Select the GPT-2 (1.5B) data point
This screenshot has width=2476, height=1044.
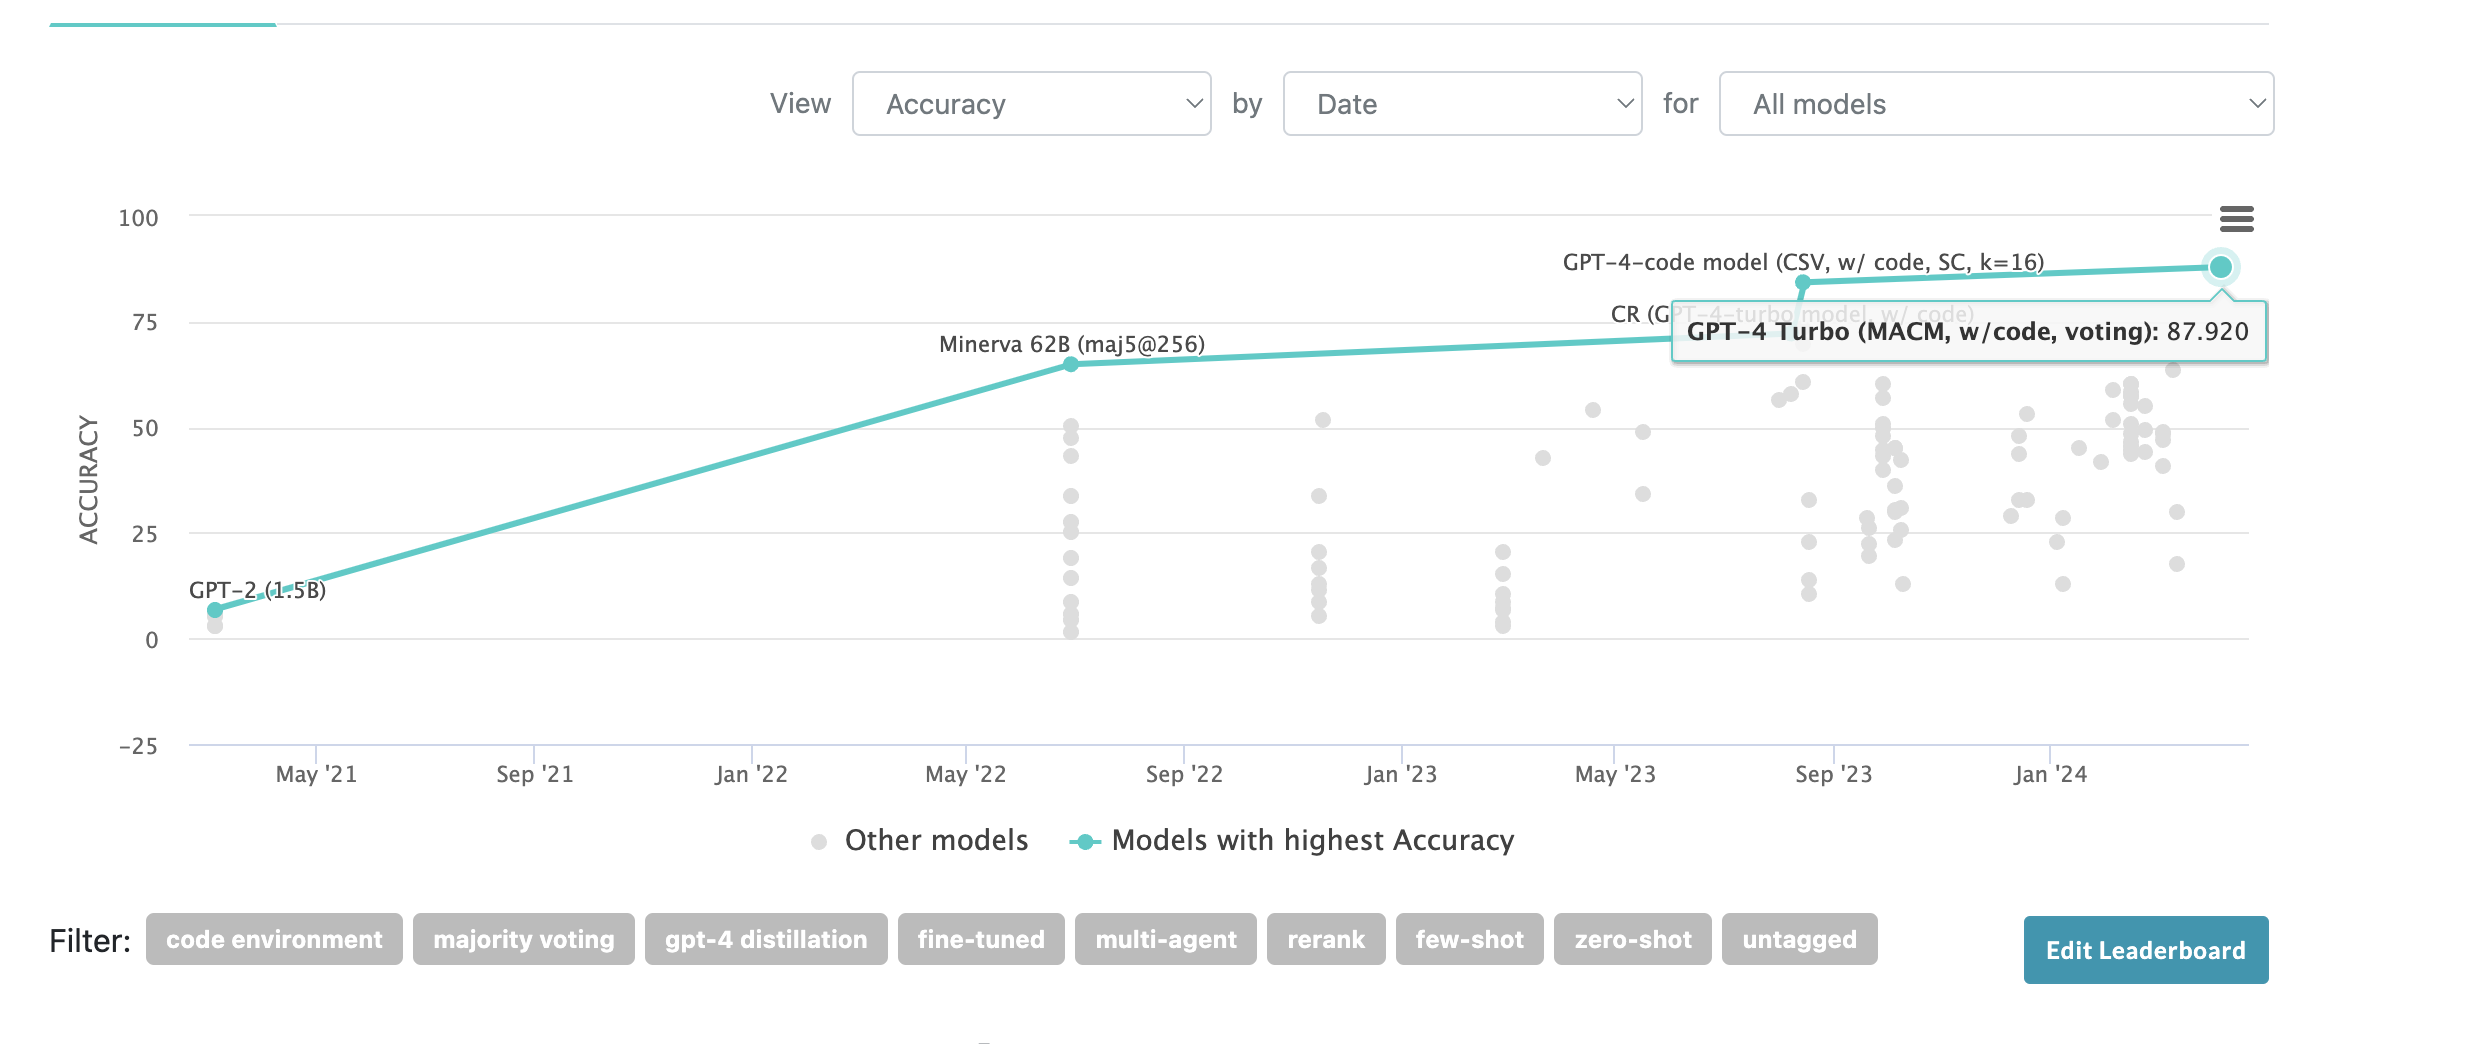[215, 610]
